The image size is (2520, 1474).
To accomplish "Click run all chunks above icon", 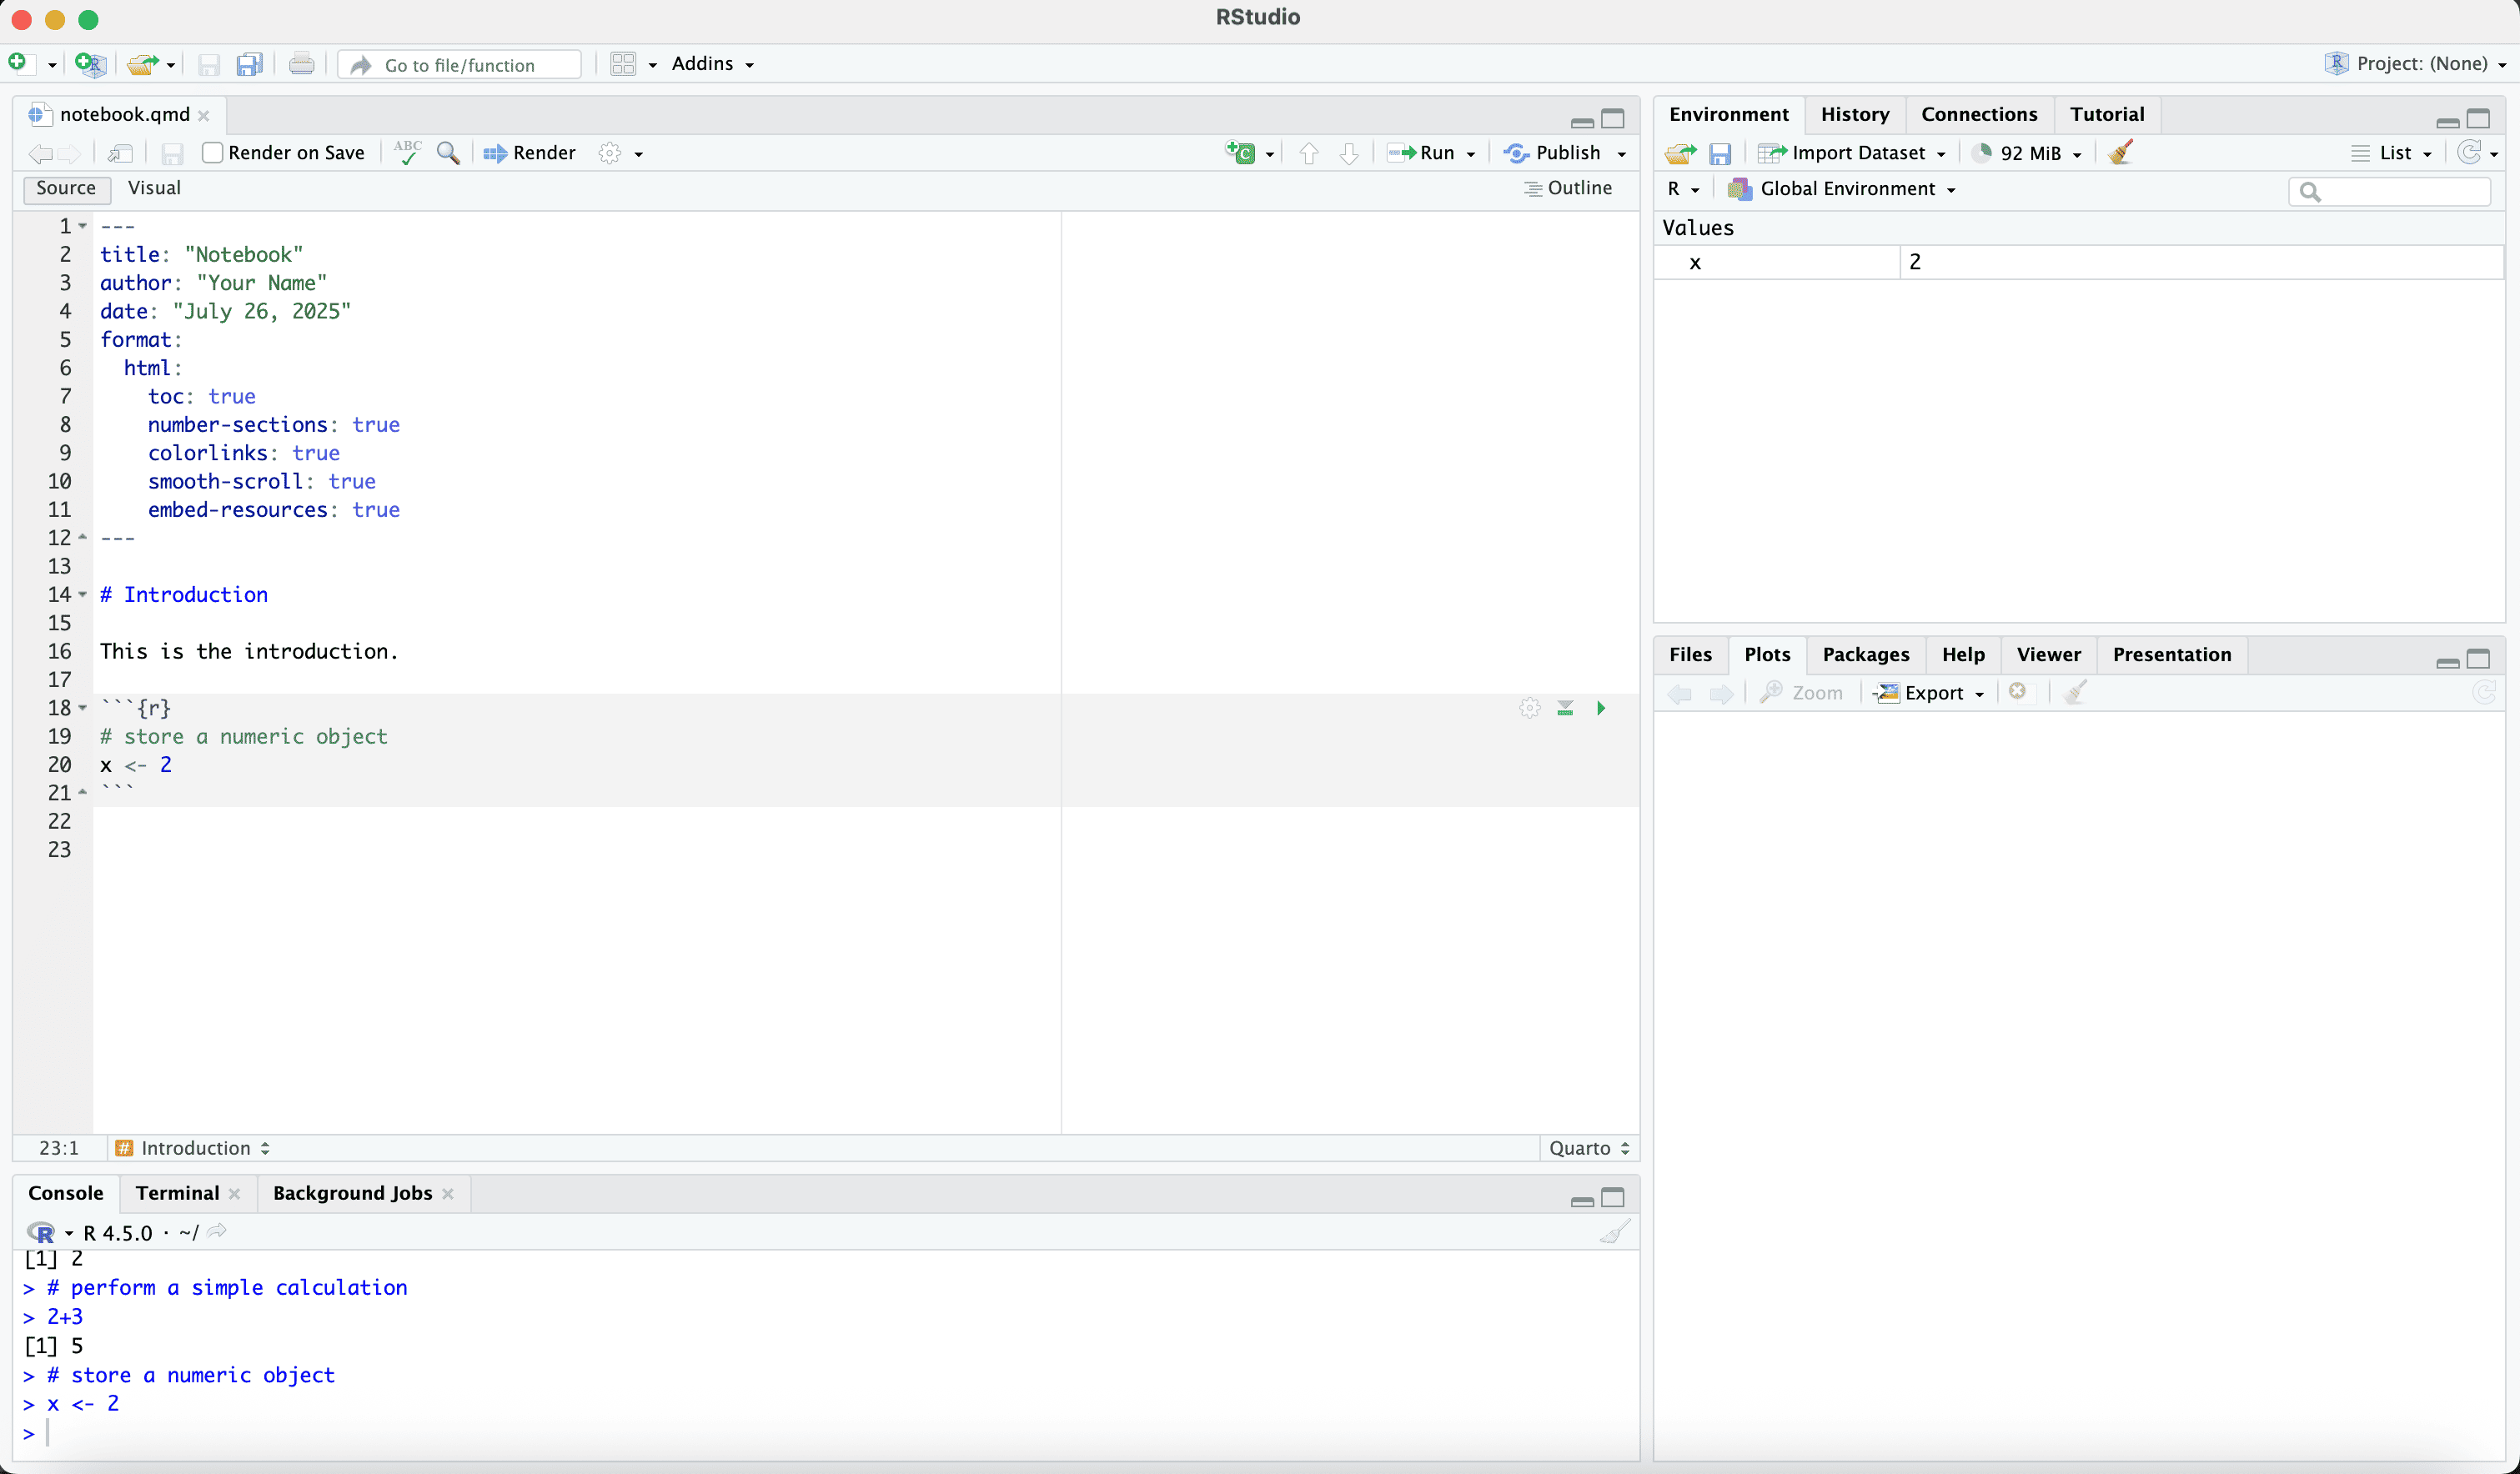I will tap(1565, 708).
